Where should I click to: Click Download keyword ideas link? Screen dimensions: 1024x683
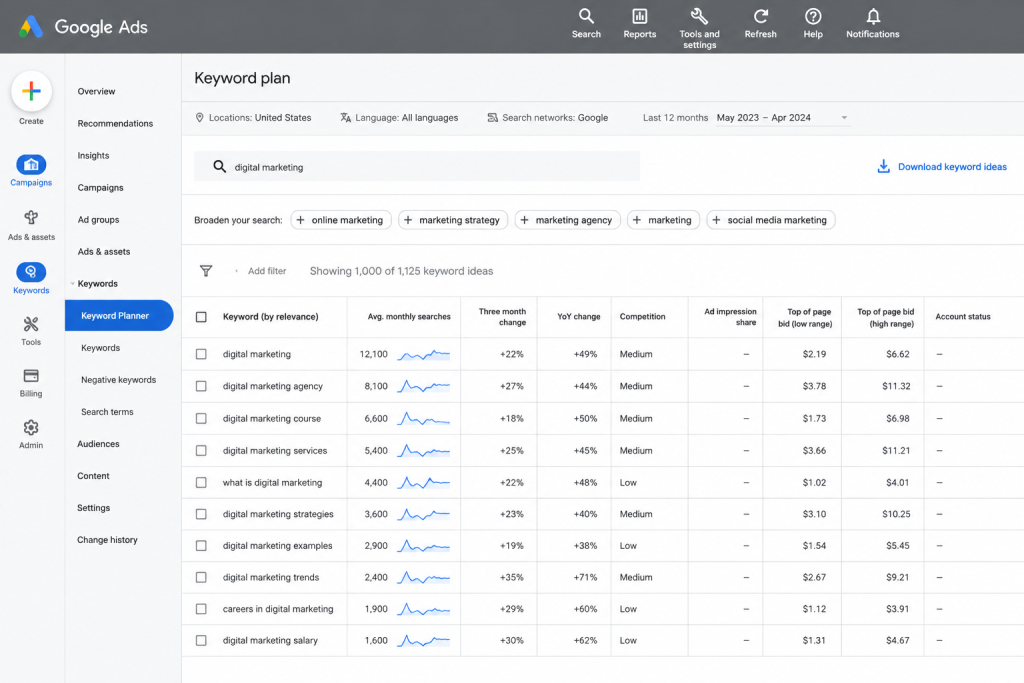[x=952, y=167]
